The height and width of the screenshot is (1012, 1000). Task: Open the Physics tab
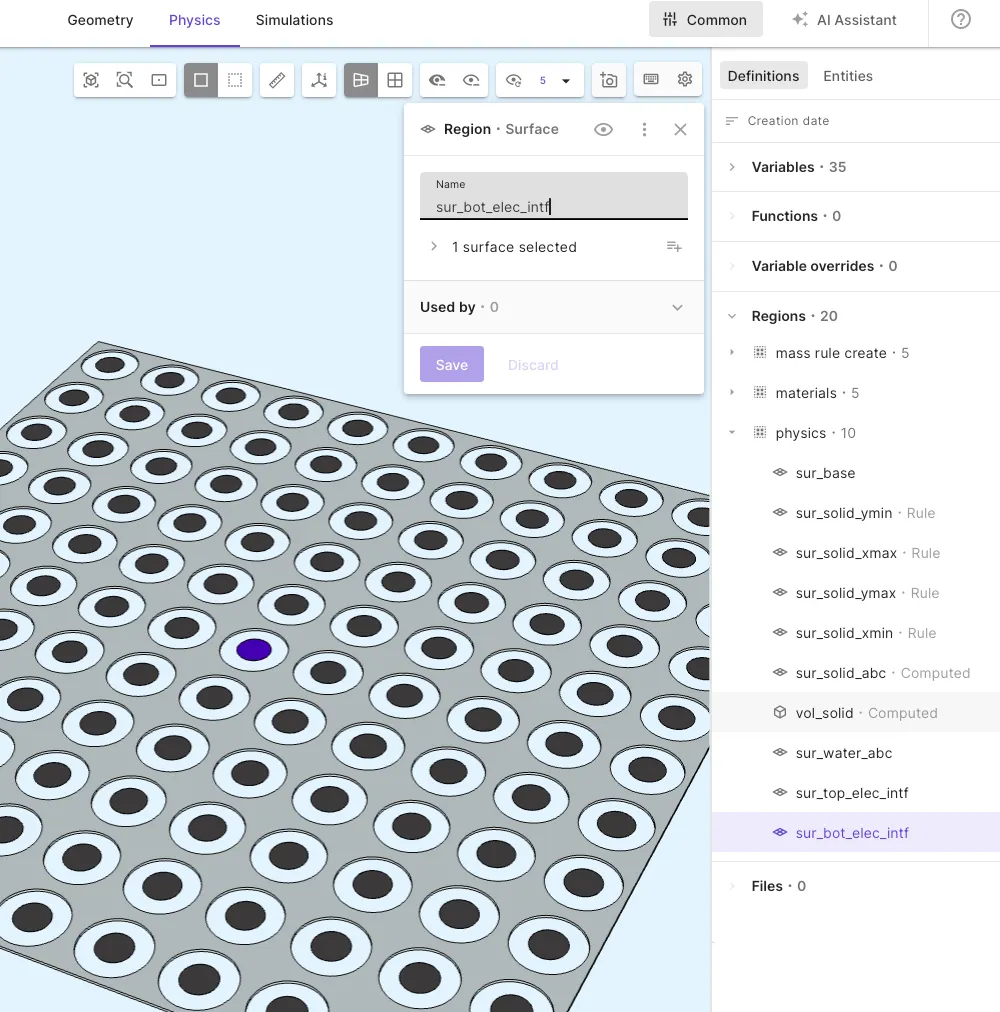194,20
